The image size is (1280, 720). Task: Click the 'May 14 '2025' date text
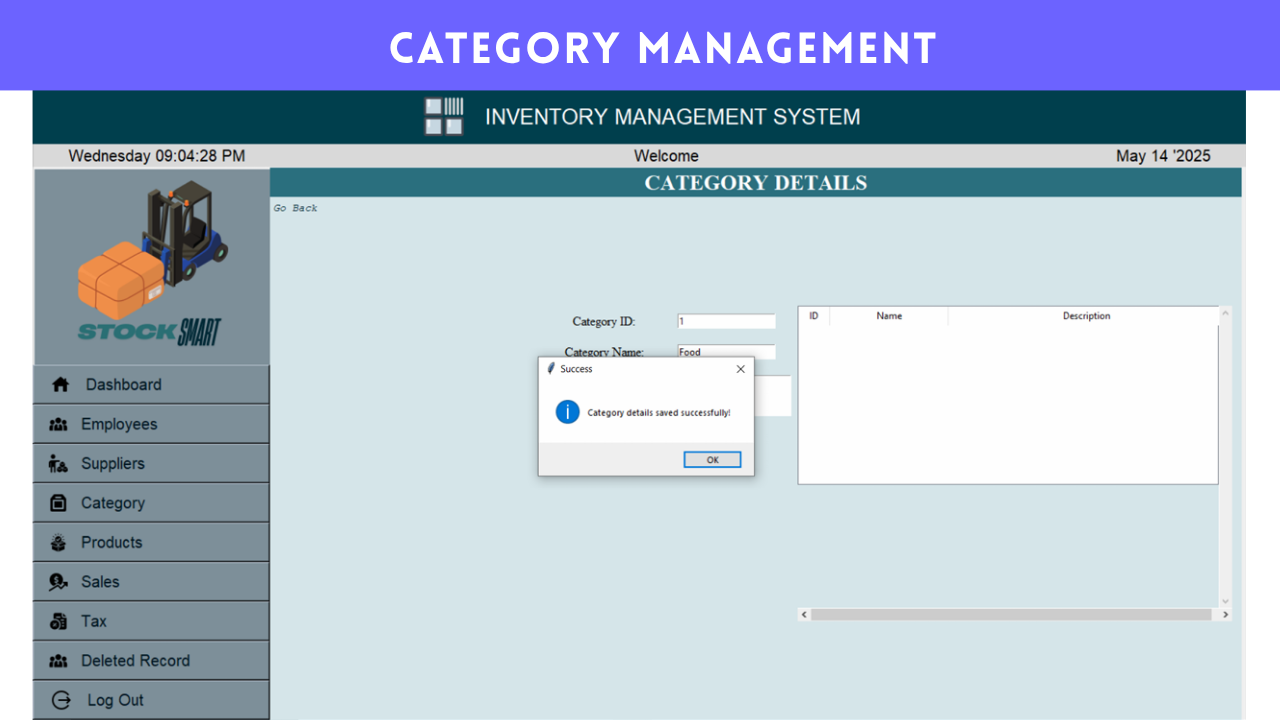pyautogui.click(x=1163, y=156)
